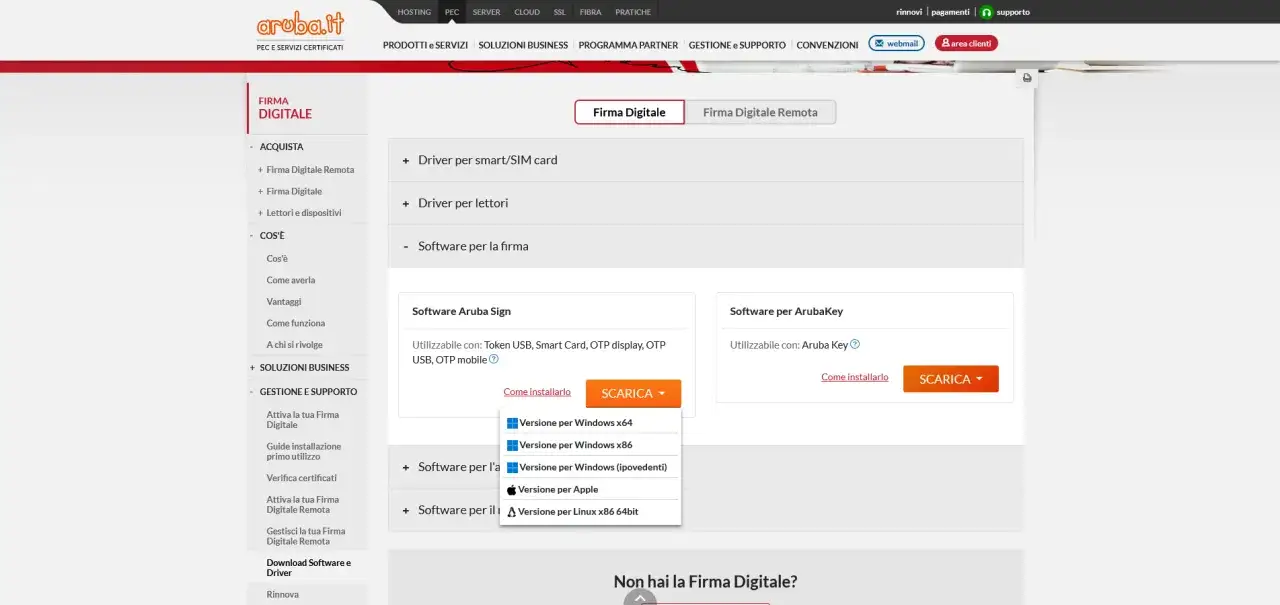Expand Driver per lettori section

click(706, 203)
